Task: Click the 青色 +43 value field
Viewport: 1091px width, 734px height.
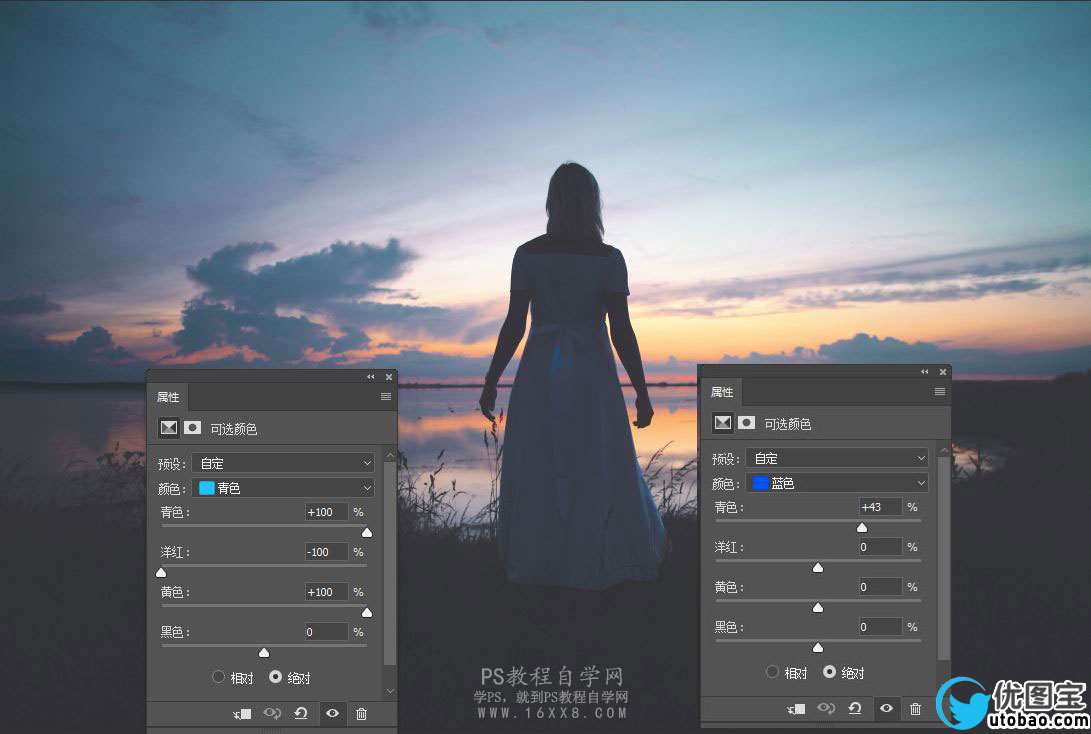Action: pyautogui.click(x=879, y=507)
